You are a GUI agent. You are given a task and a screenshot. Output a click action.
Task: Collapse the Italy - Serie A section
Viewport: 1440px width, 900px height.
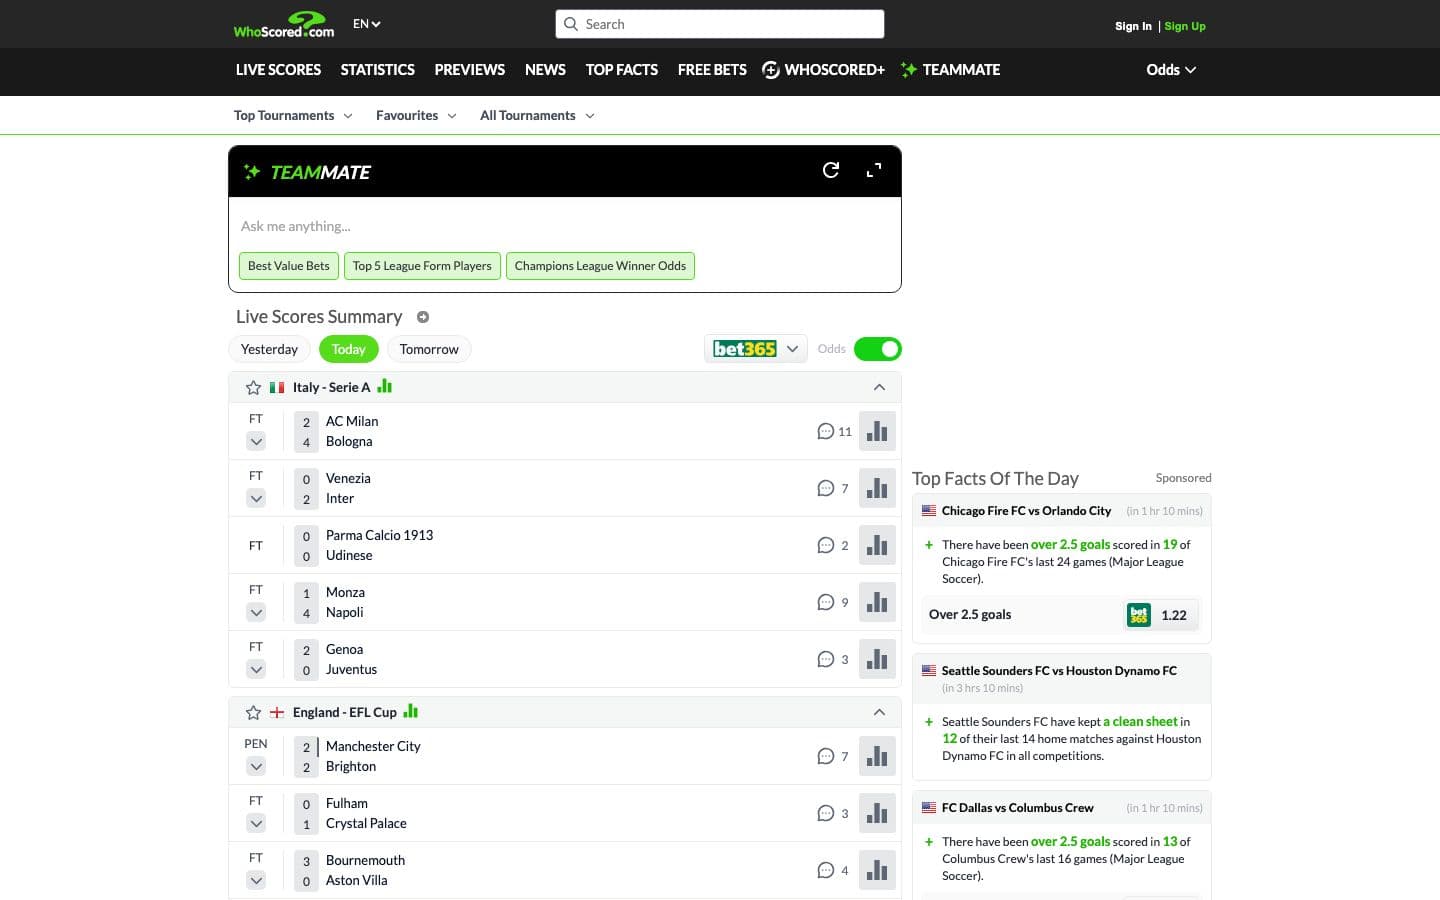[879, 387]
